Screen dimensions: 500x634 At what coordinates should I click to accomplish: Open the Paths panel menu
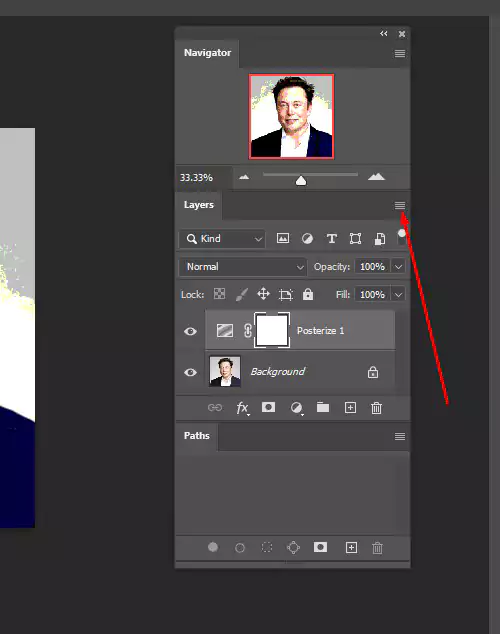[399, 436]
